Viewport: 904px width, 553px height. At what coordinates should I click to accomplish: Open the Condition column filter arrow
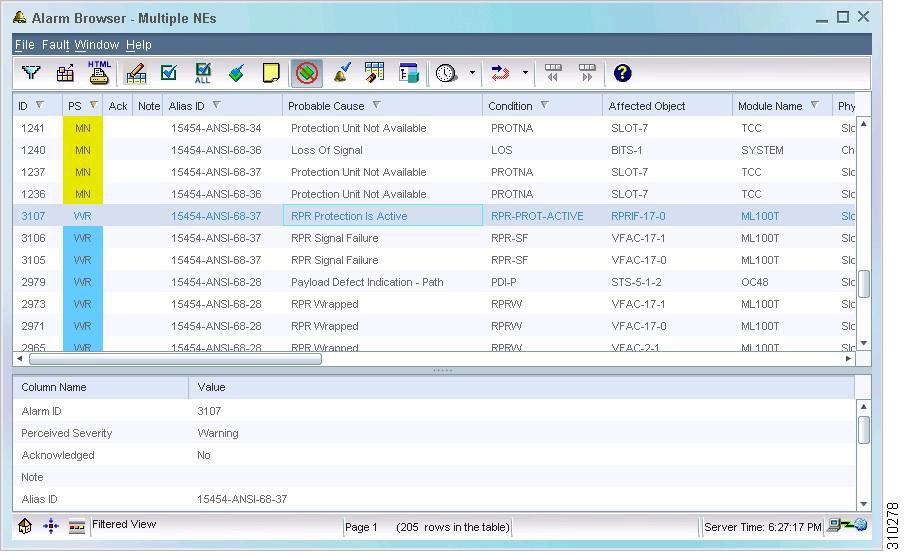pos(544,105)
